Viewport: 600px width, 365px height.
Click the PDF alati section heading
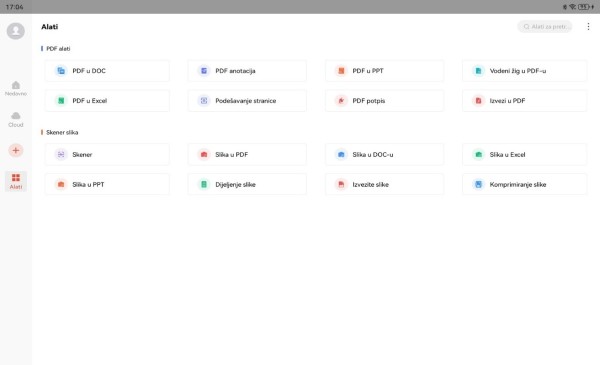point(58,49)
